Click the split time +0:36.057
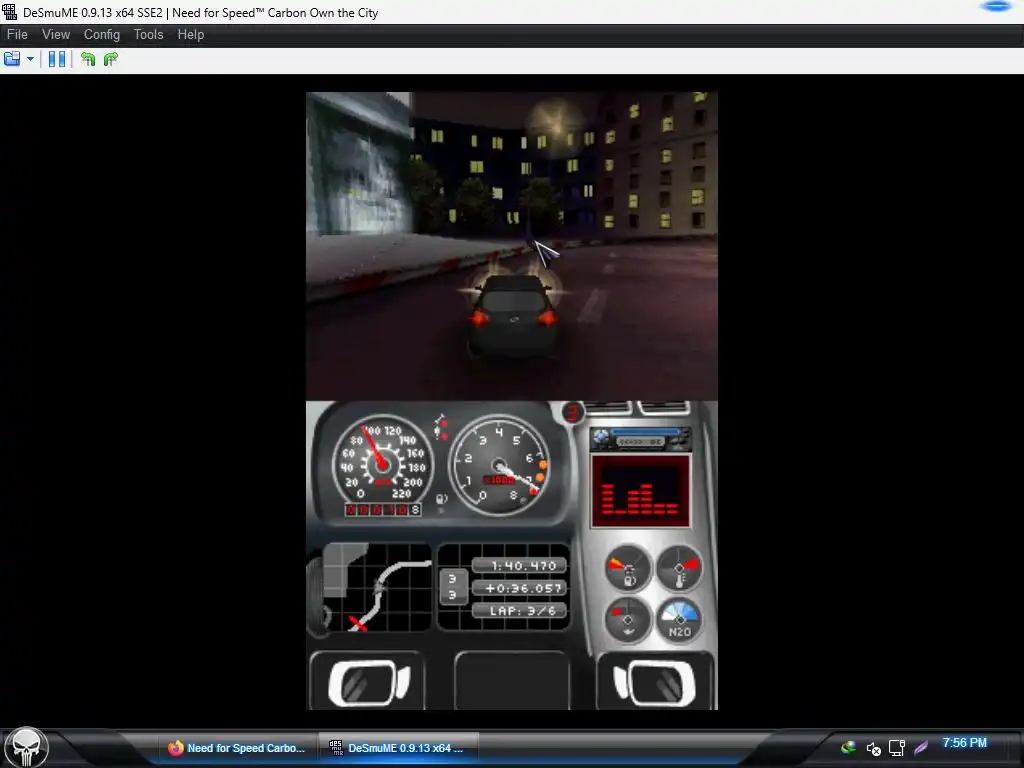 pos(519,588)
